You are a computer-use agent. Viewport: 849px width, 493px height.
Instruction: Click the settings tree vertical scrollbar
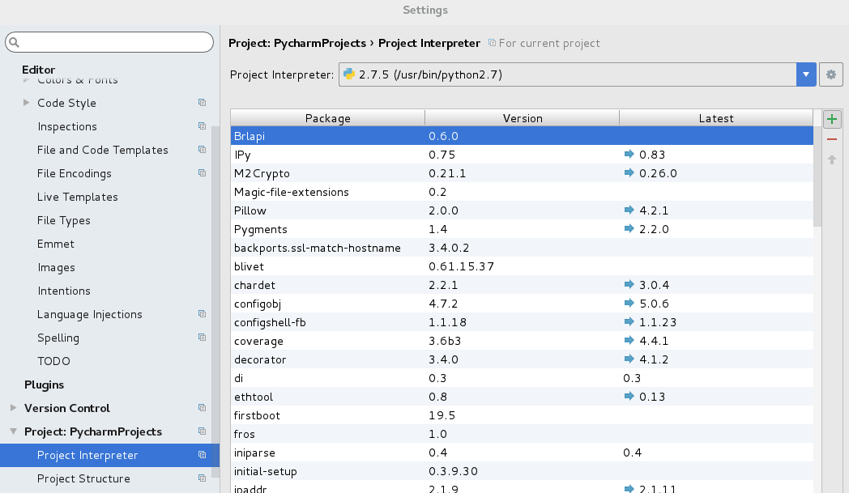pos(215,300)
